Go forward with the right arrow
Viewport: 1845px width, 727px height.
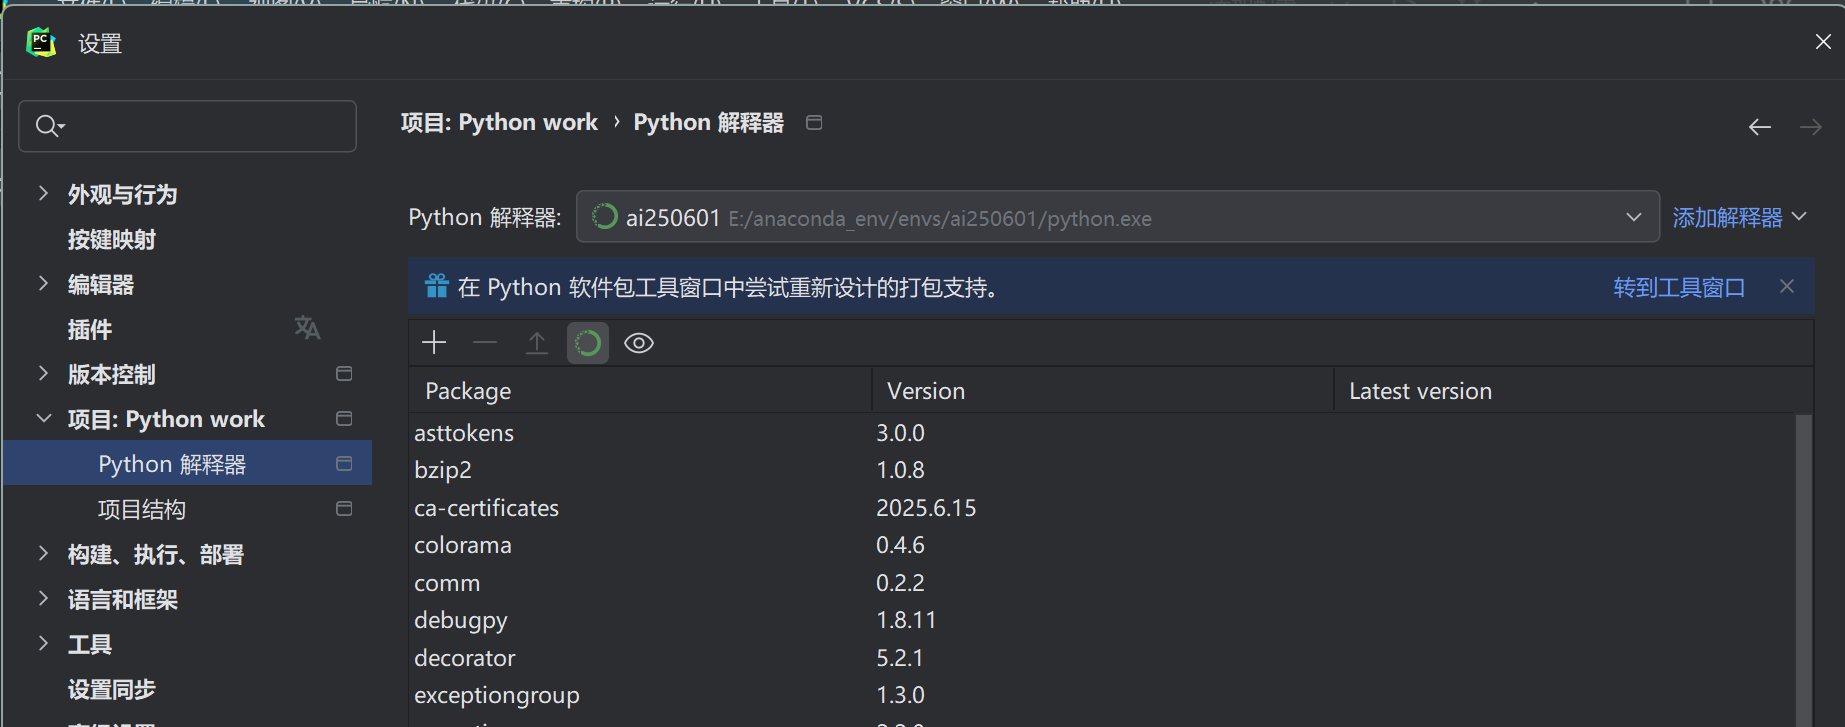click(1810, 127)
